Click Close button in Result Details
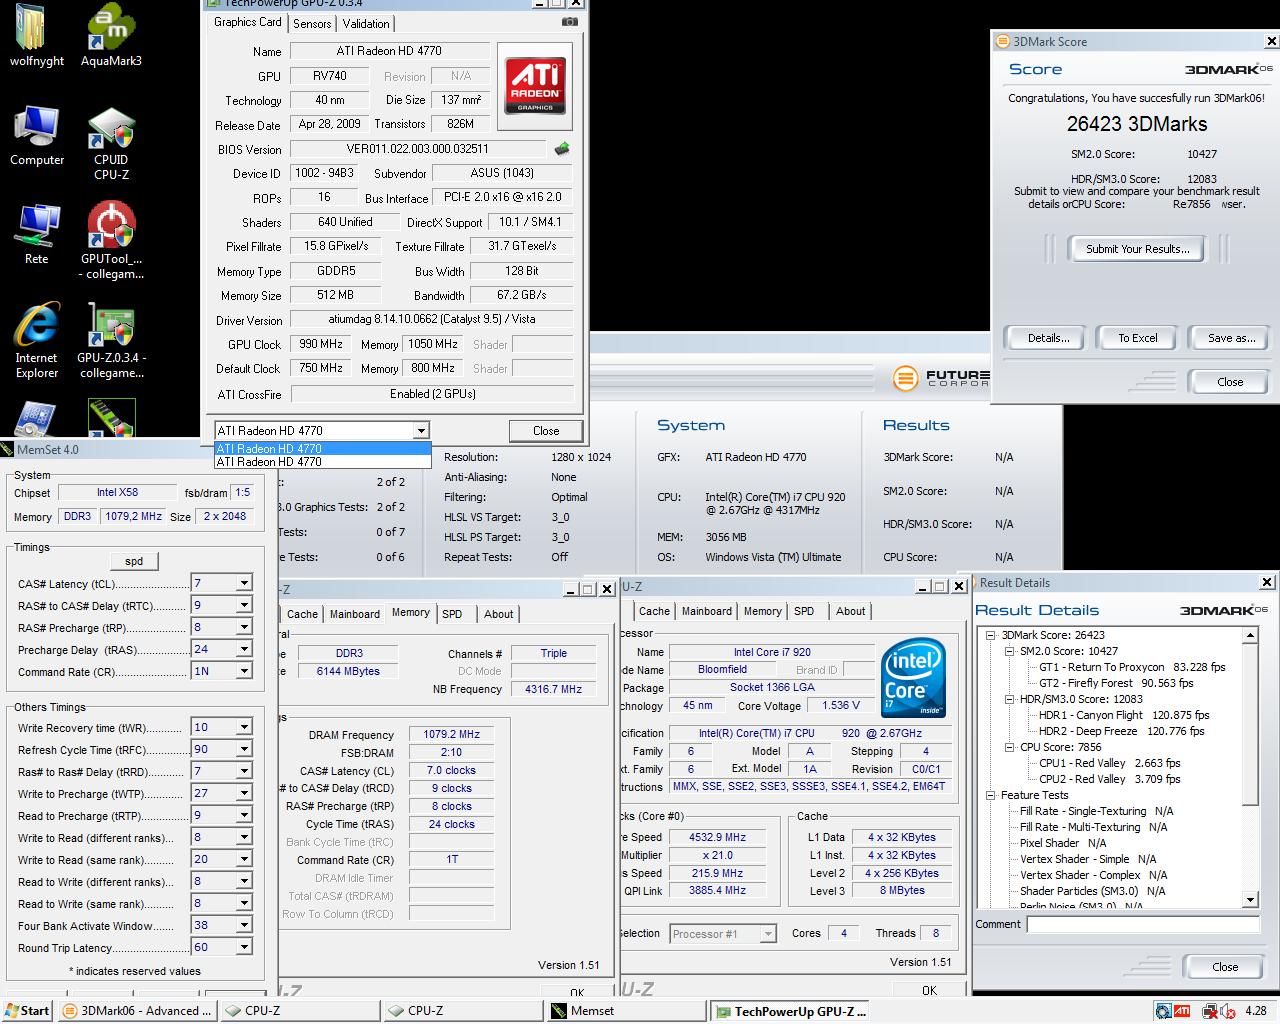The width and height of the screenshot is (1280, 1024). [x=1225, y=967]
